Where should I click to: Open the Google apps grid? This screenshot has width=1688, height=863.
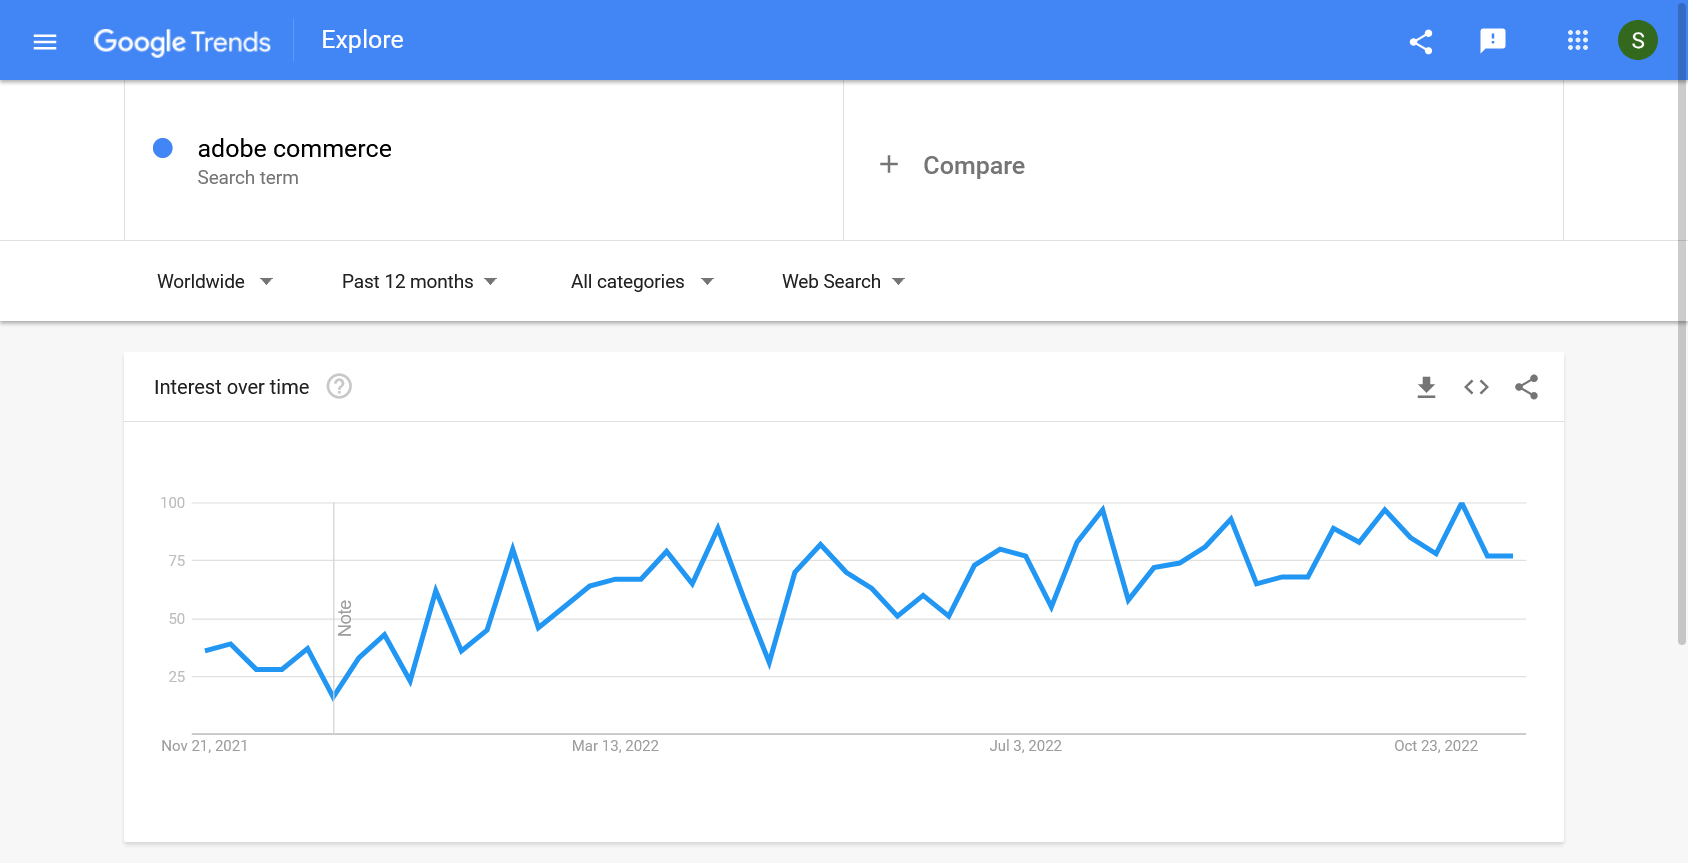(x=1577, y=40)
